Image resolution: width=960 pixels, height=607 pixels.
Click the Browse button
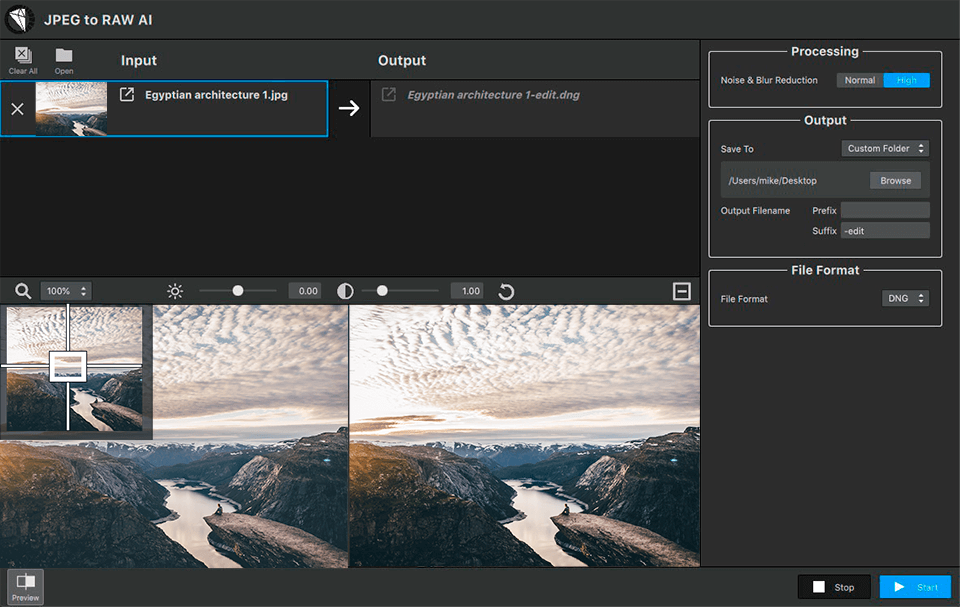click(x=895, y=181)
